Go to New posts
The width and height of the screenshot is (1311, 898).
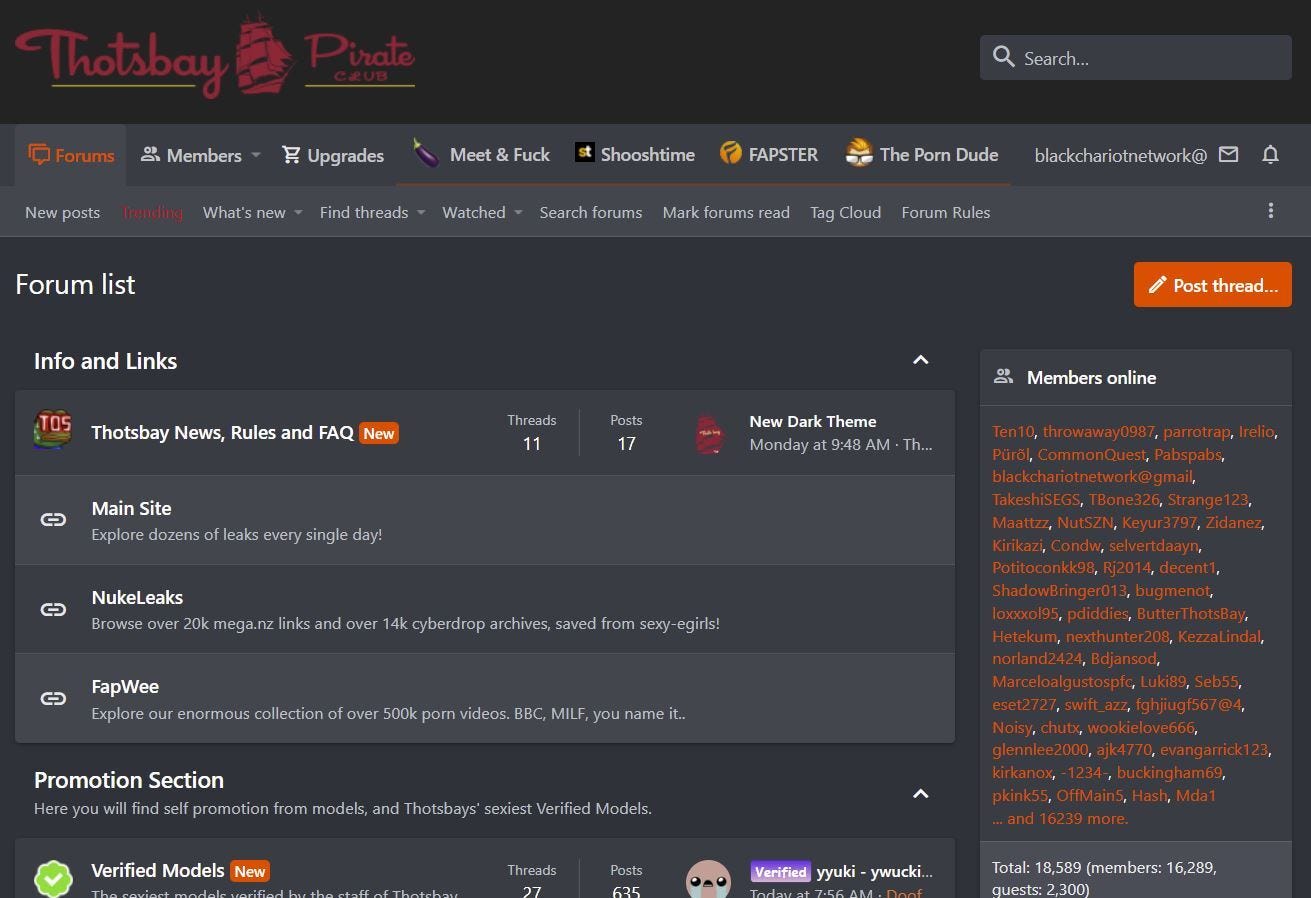[x=62, y=212]
